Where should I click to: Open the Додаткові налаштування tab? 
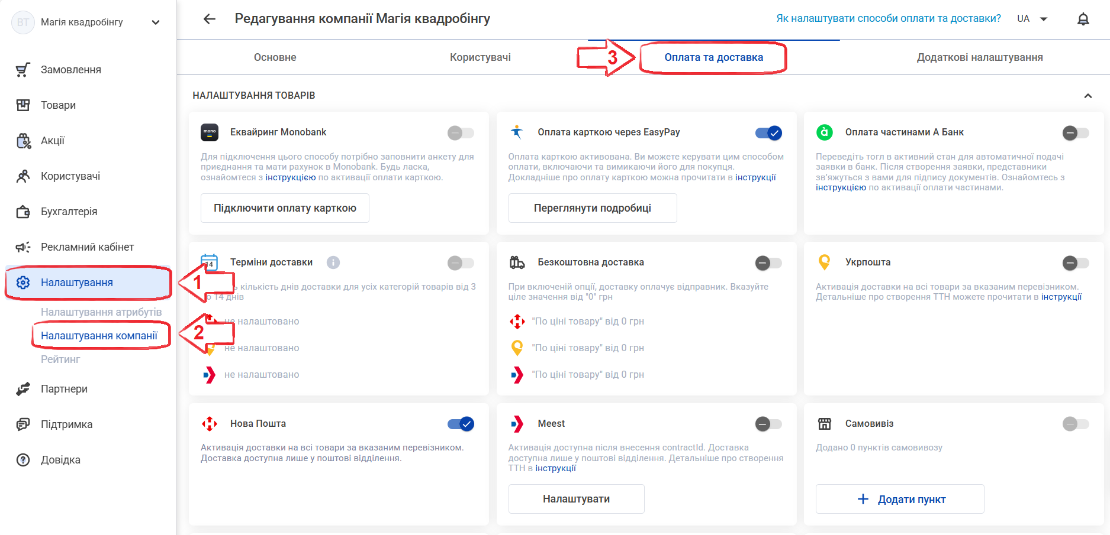click(980, 57)
